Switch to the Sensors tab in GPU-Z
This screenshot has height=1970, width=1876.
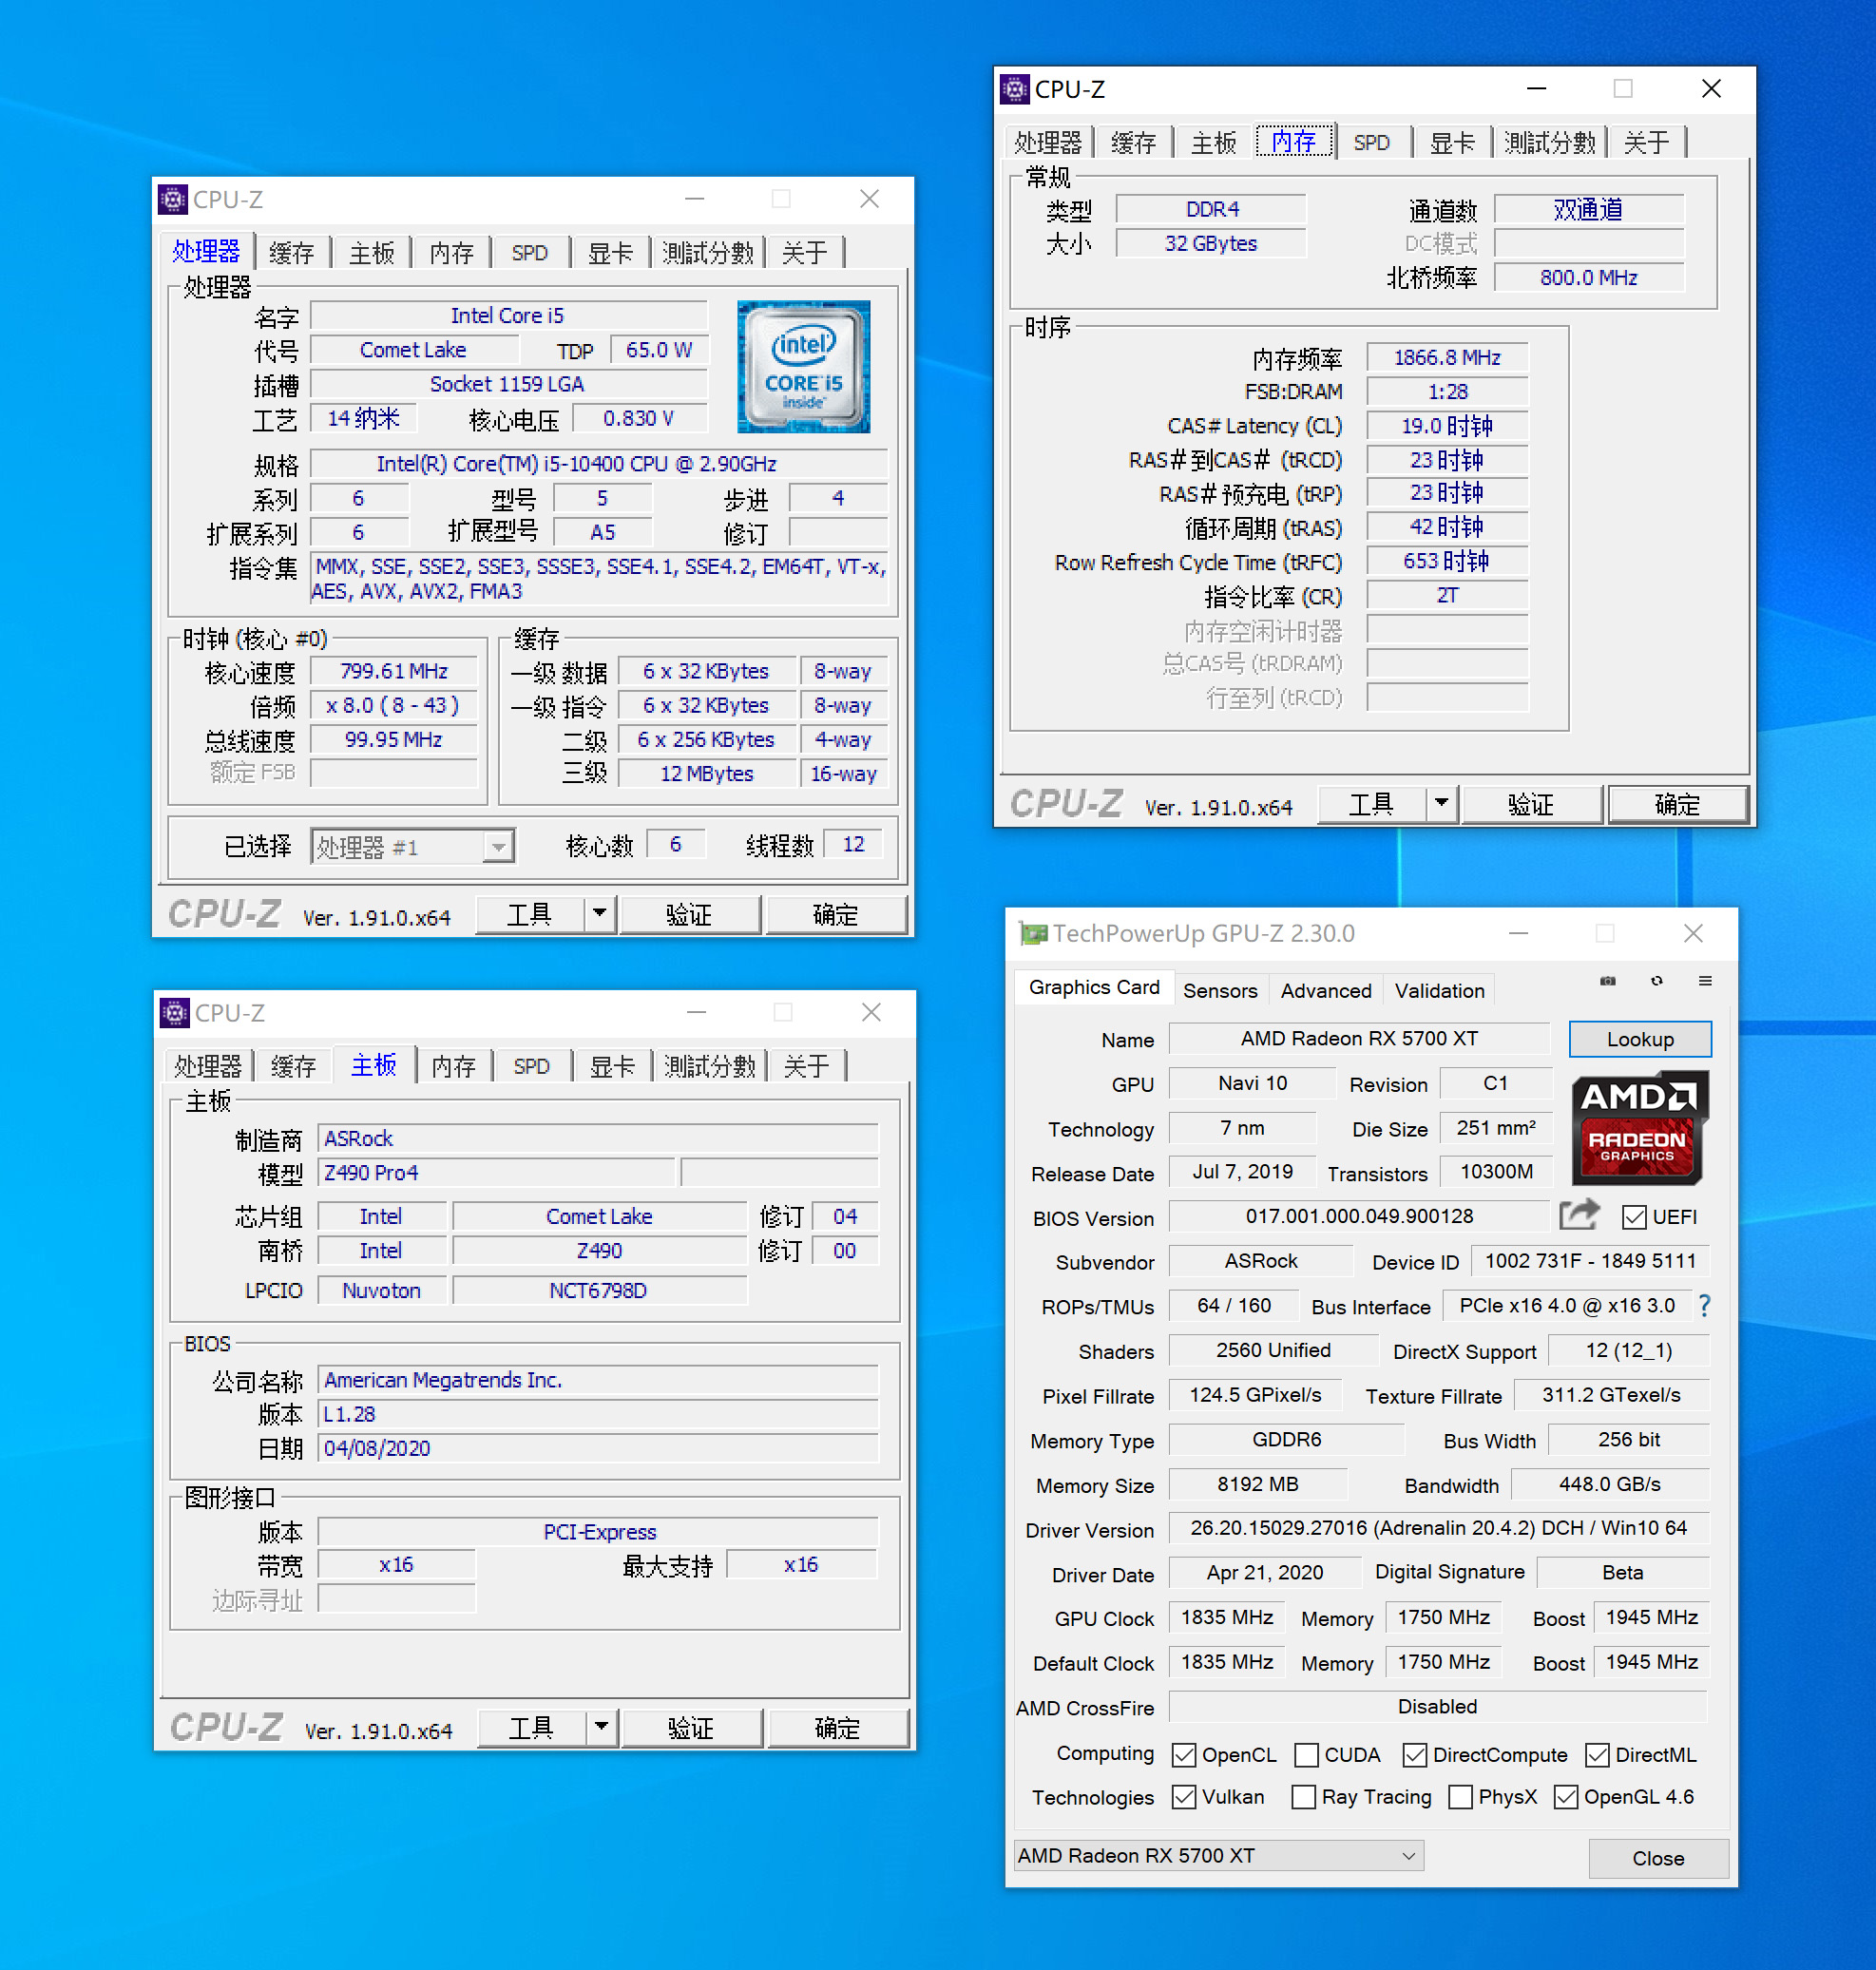[1220, 990]
